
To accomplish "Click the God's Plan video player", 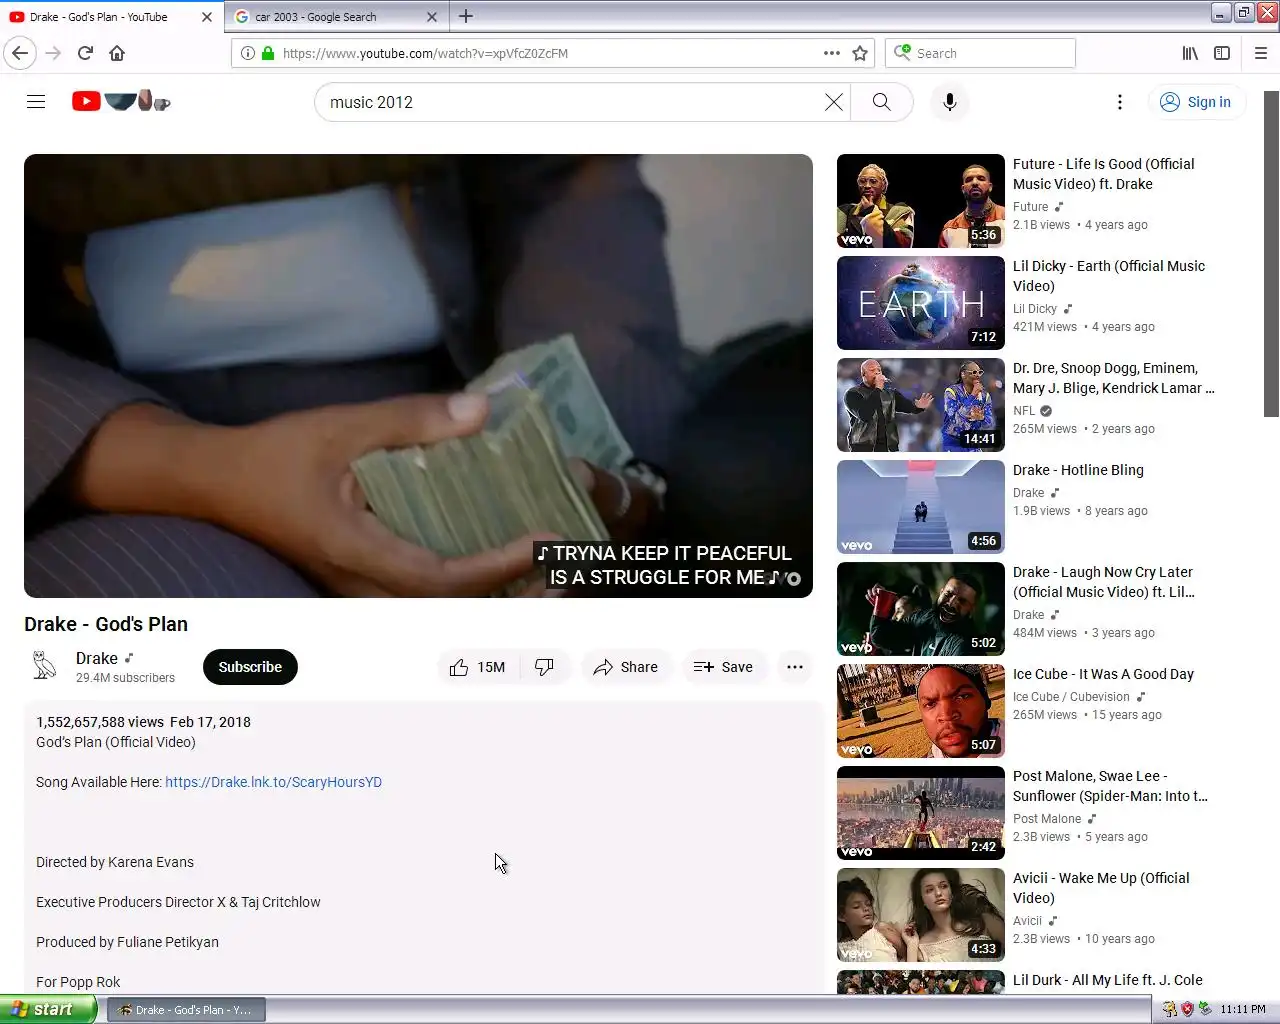I will 418,376.
